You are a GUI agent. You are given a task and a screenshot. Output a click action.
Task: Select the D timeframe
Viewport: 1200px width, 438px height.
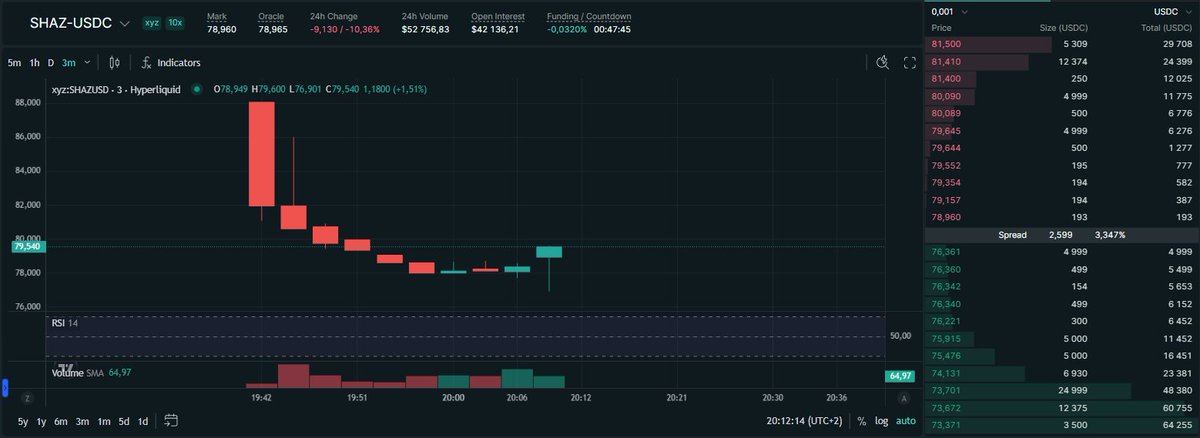pyautogui.click(x=51, y=63)
